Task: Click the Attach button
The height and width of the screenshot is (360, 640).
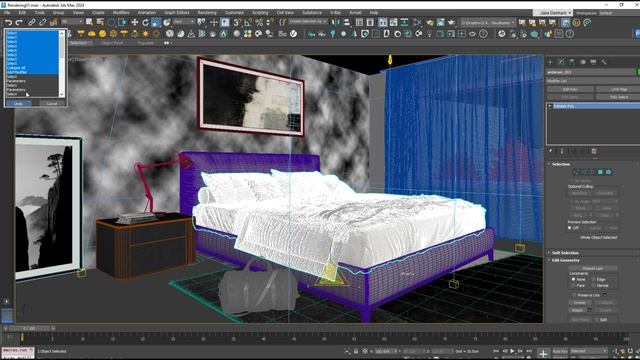Action: tap(577, 310)
